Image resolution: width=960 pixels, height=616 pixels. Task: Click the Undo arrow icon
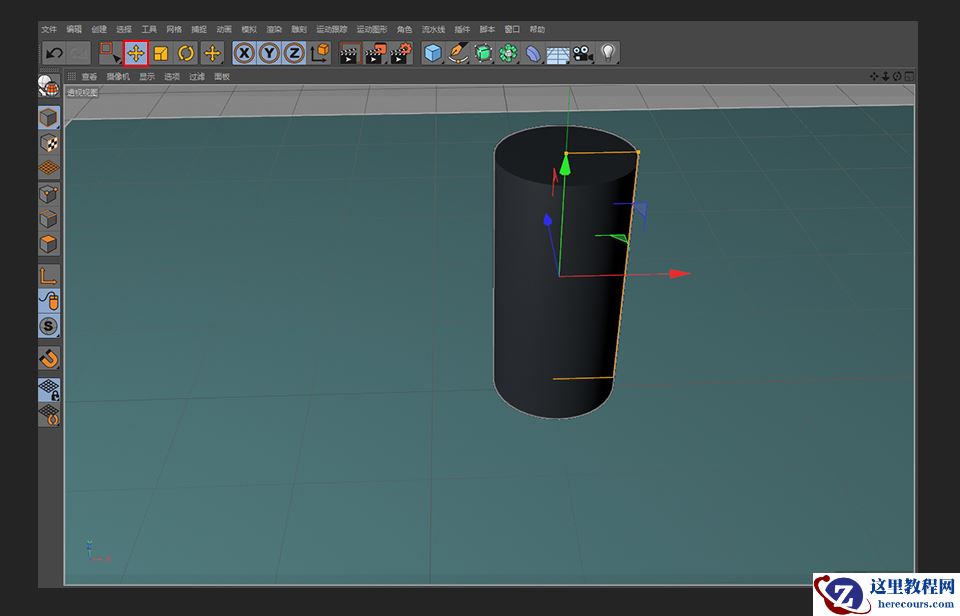[54, 53]
